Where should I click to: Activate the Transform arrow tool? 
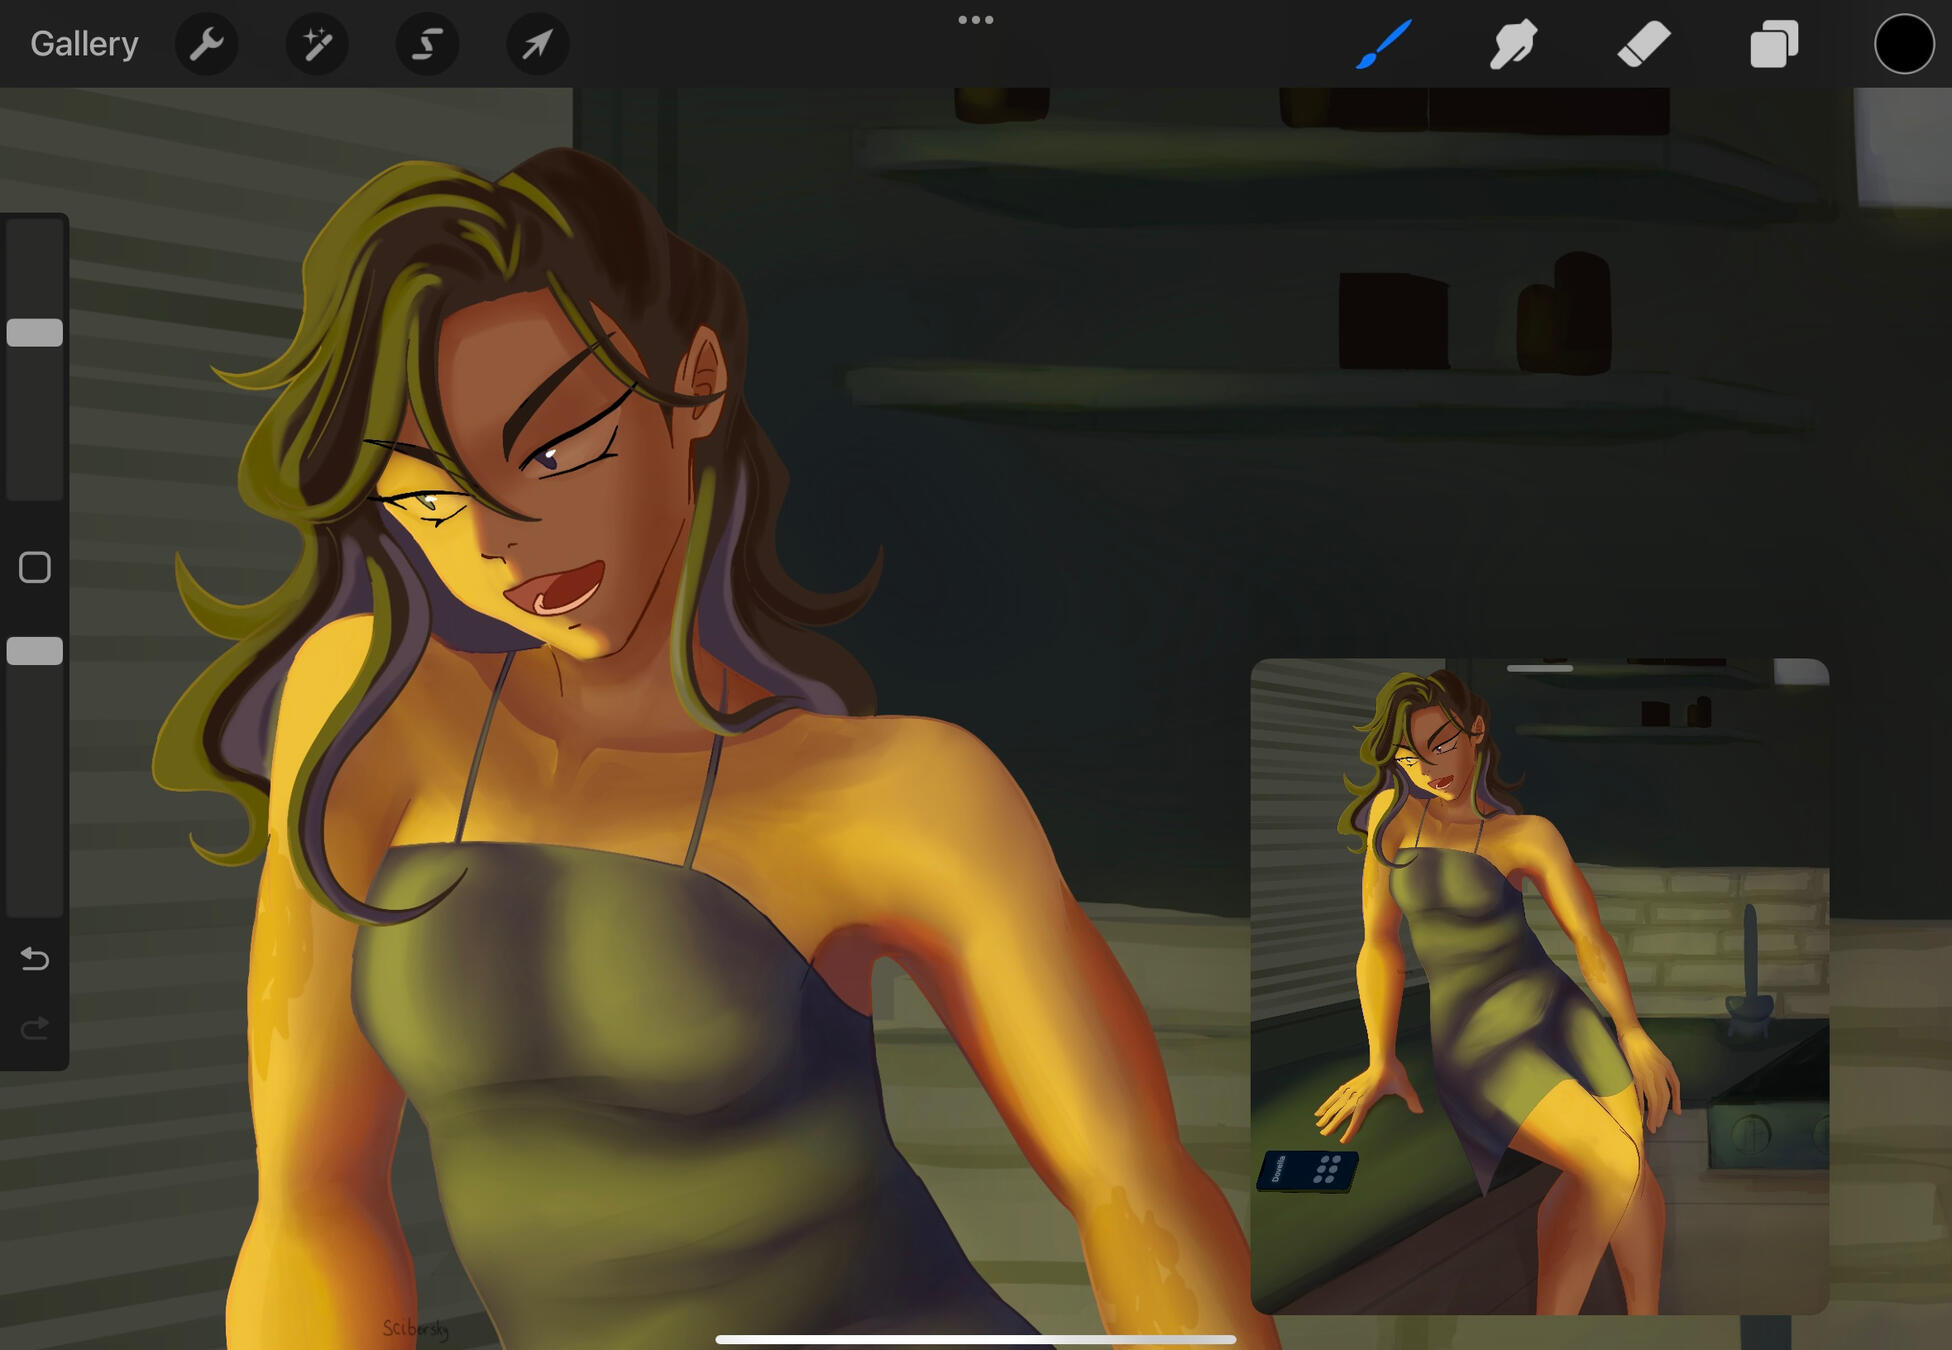click(x=537, y=43)
